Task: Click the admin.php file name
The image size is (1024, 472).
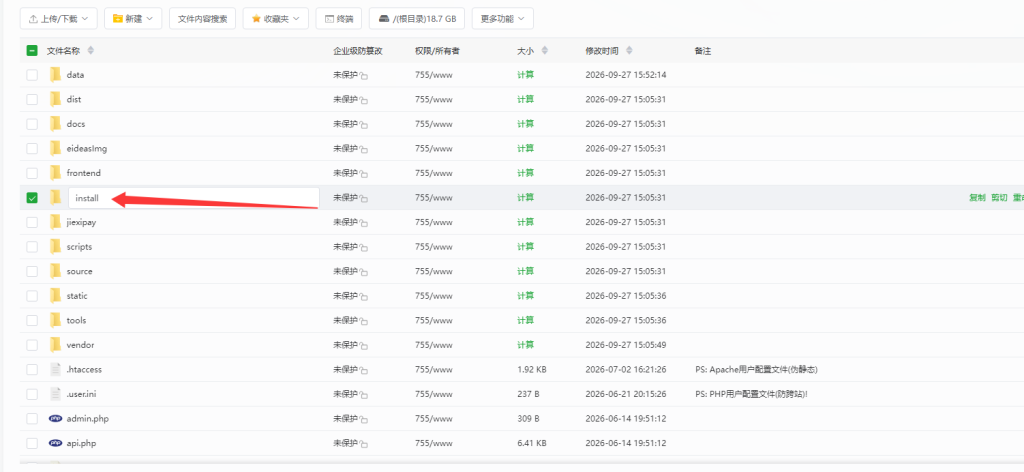Action: [x=88, y=418]
